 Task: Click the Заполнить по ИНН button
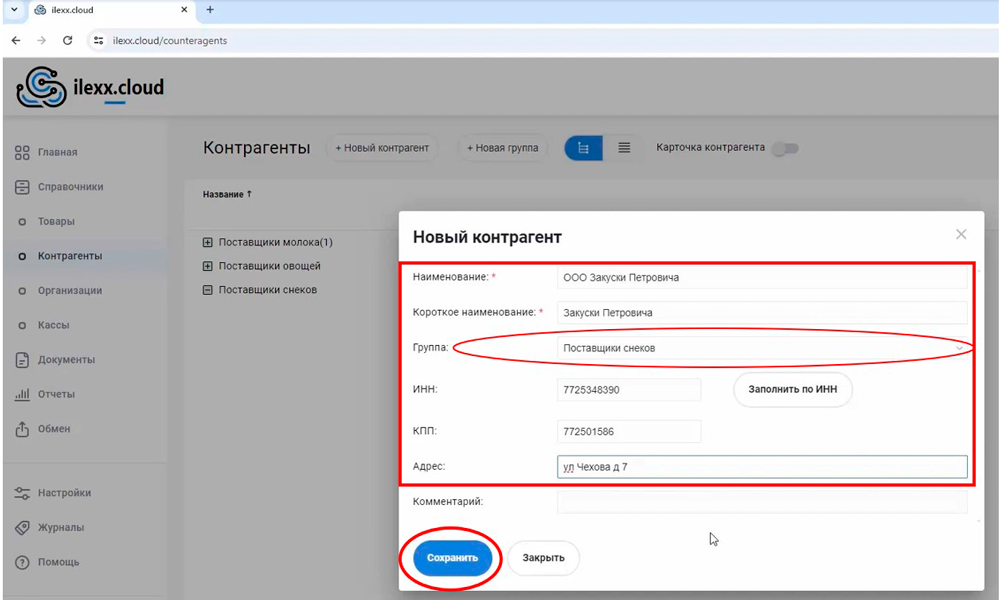[793, 390]
